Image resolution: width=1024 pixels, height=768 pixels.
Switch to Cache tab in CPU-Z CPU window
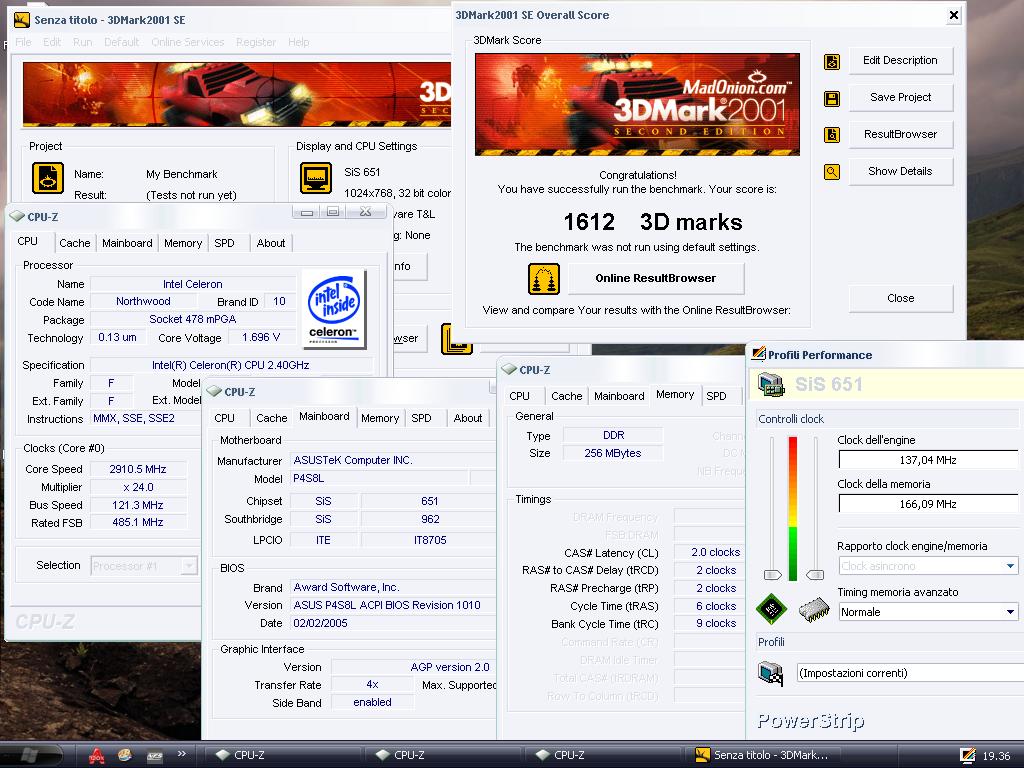[74, 243]
